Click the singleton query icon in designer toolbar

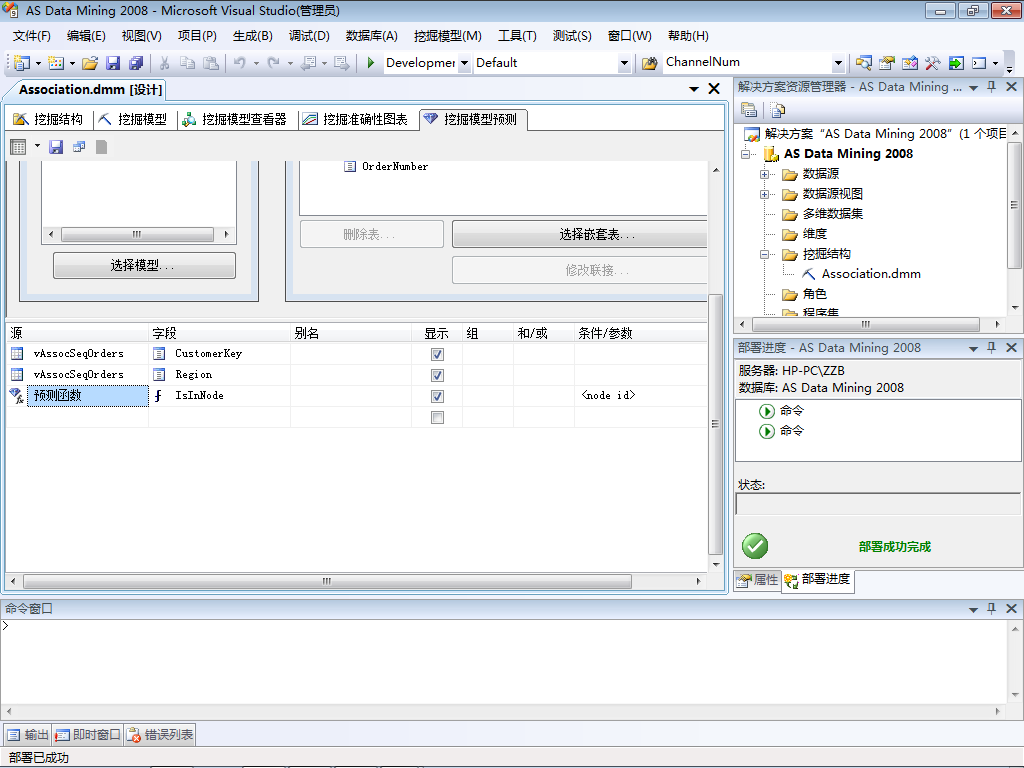(x=79, y=147)
